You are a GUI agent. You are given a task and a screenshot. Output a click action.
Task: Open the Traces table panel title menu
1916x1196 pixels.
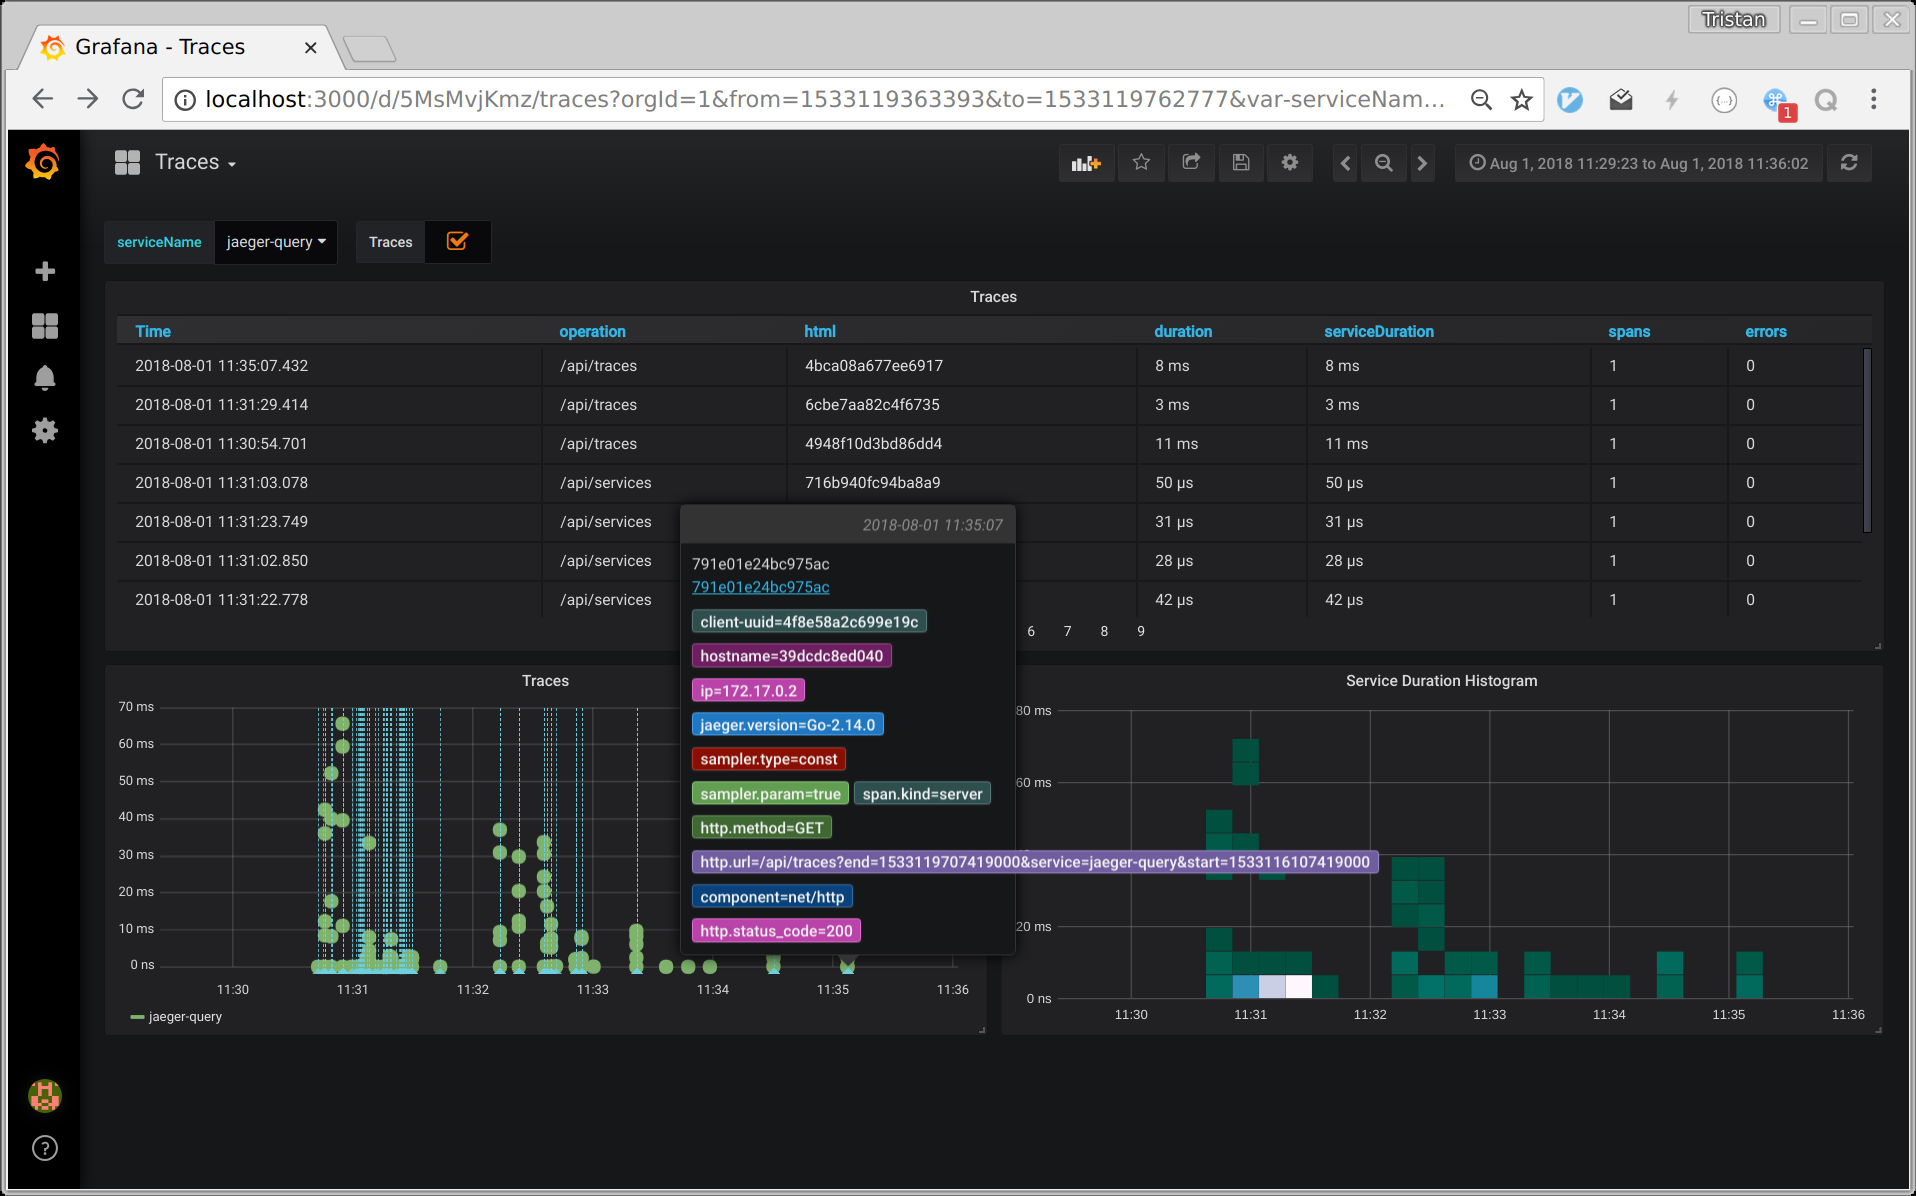[x=993, y=297]
